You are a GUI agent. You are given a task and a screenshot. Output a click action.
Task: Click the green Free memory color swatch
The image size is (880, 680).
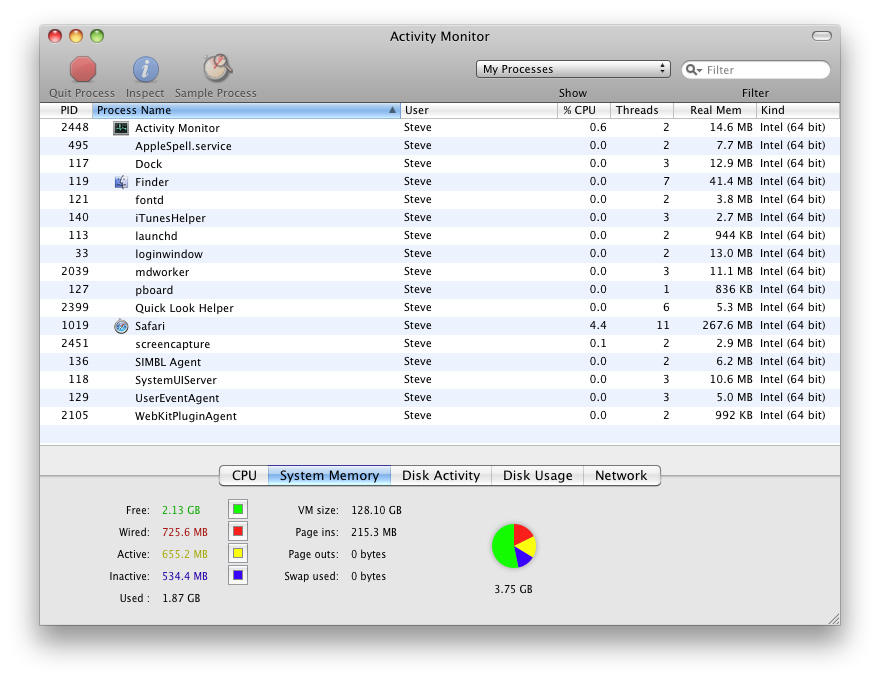[238, 509]
